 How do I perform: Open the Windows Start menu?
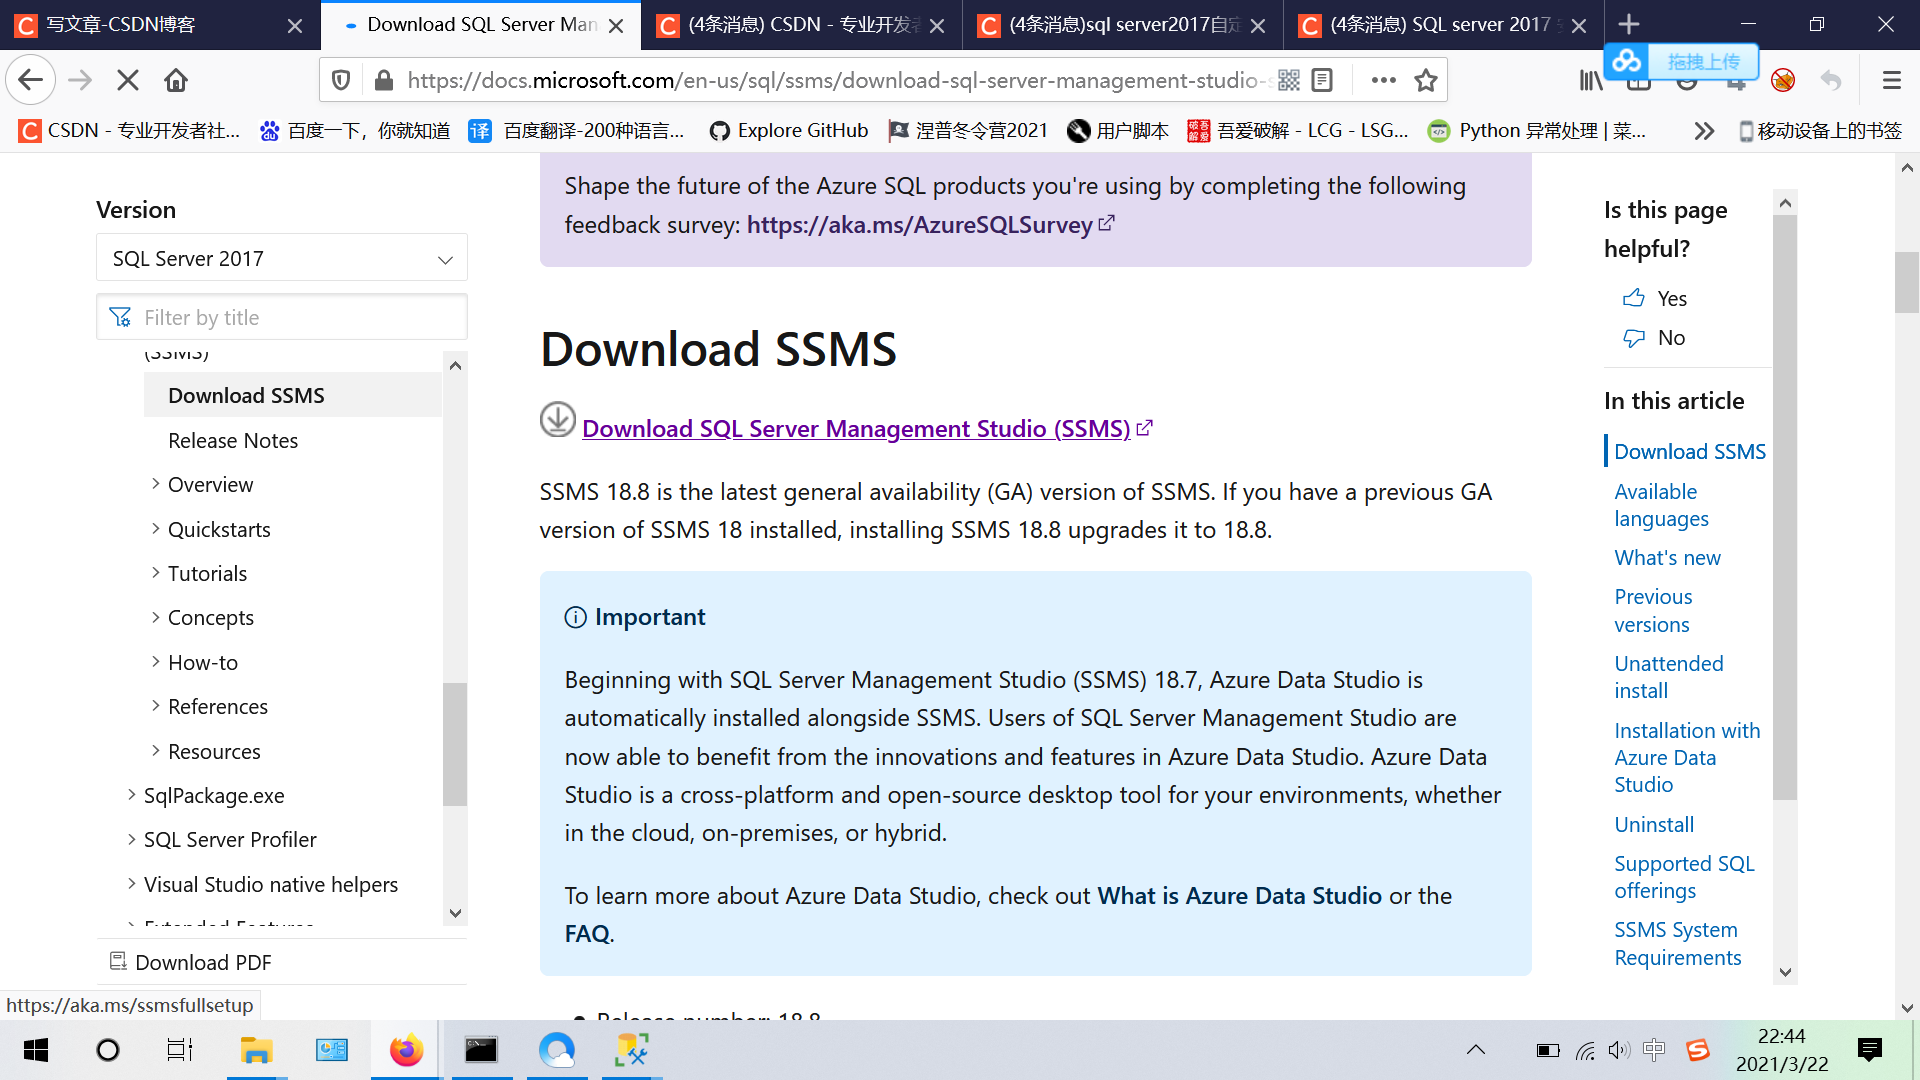[36, 1050]
